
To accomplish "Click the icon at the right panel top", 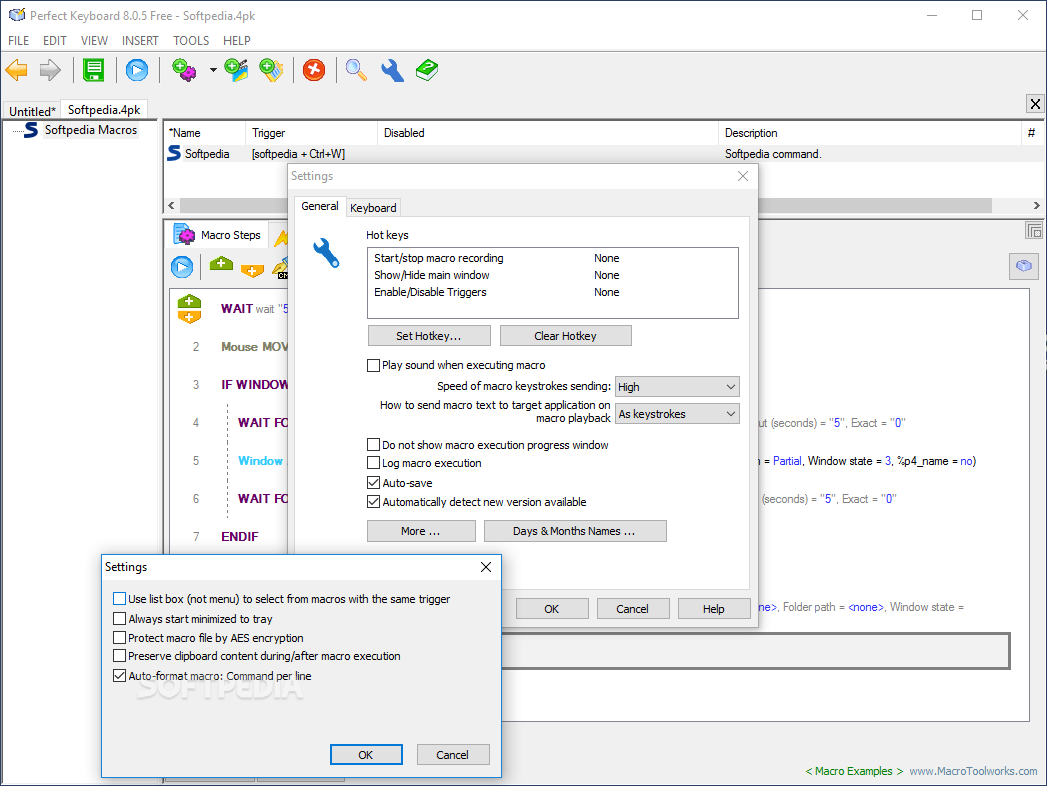I will pos(1034,231).
